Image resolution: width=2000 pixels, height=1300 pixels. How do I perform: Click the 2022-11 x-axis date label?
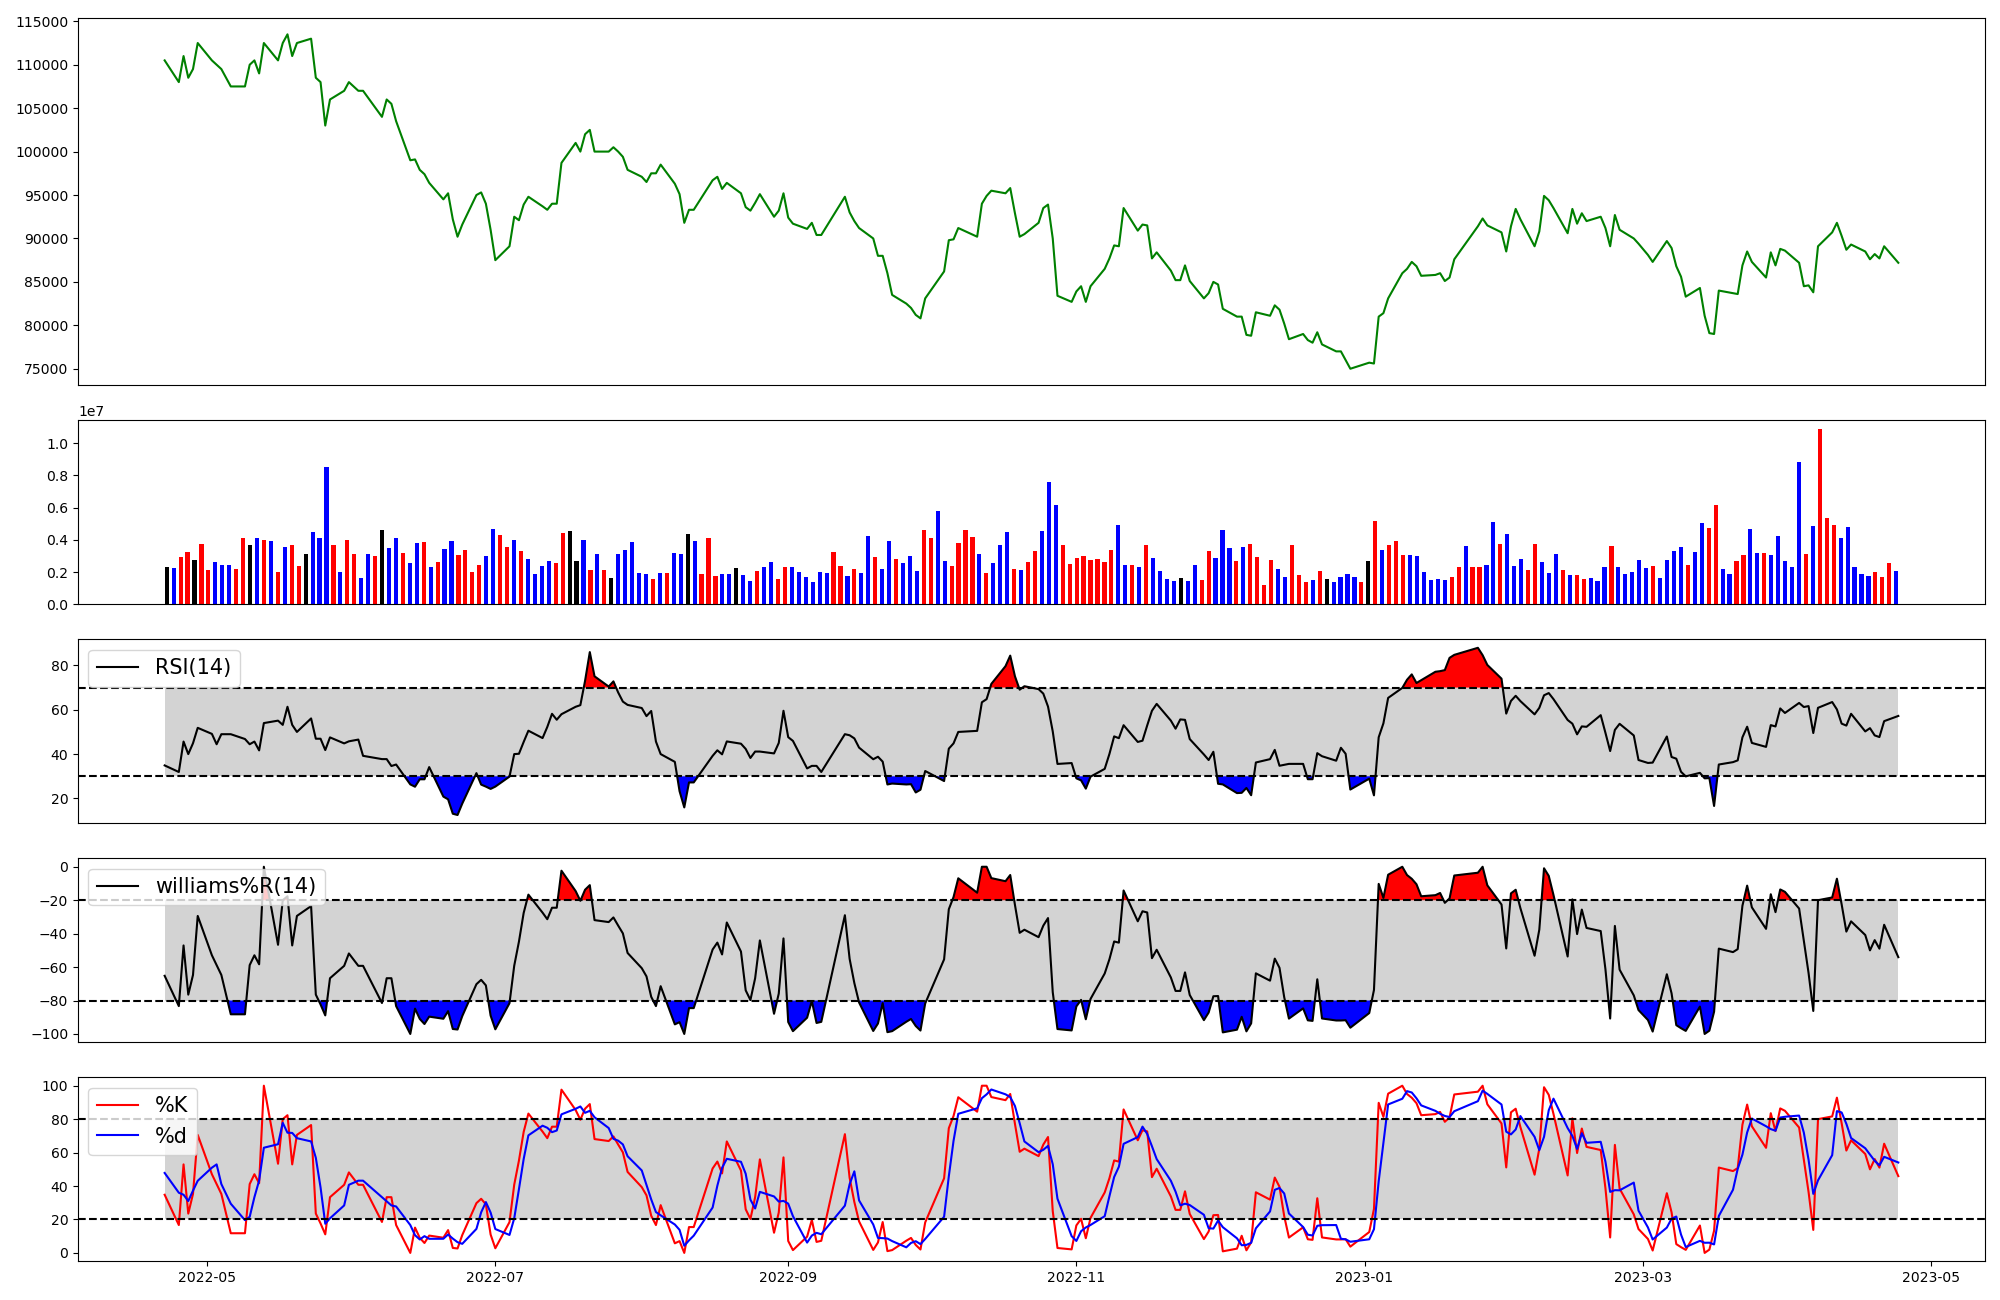(1077, 1277)
